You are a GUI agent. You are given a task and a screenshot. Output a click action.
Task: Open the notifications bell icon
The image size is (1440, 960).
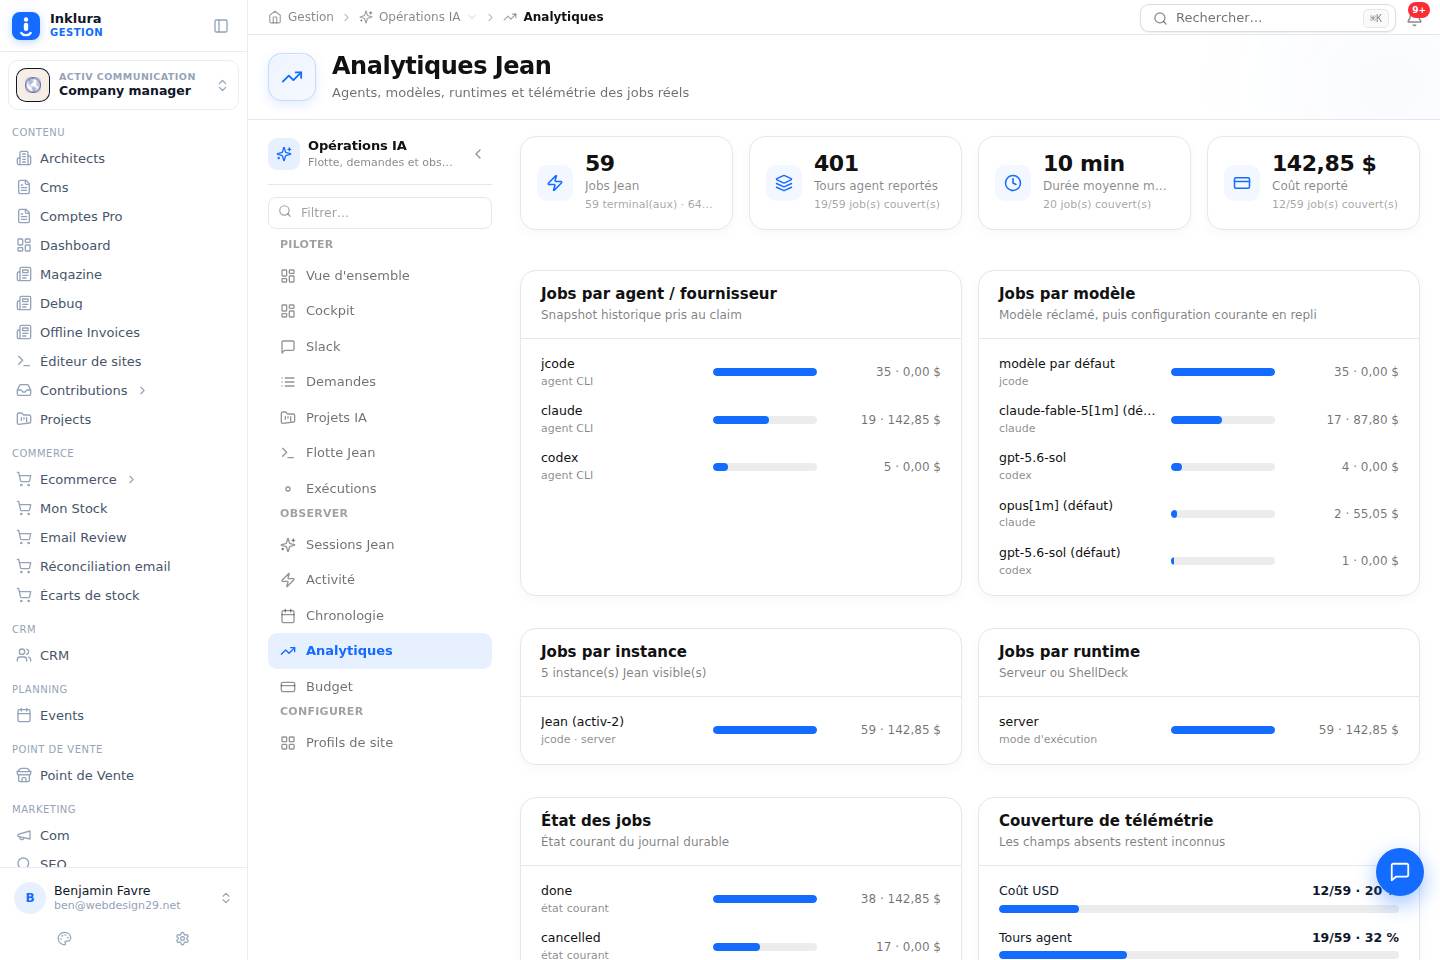click(1415, 18)
